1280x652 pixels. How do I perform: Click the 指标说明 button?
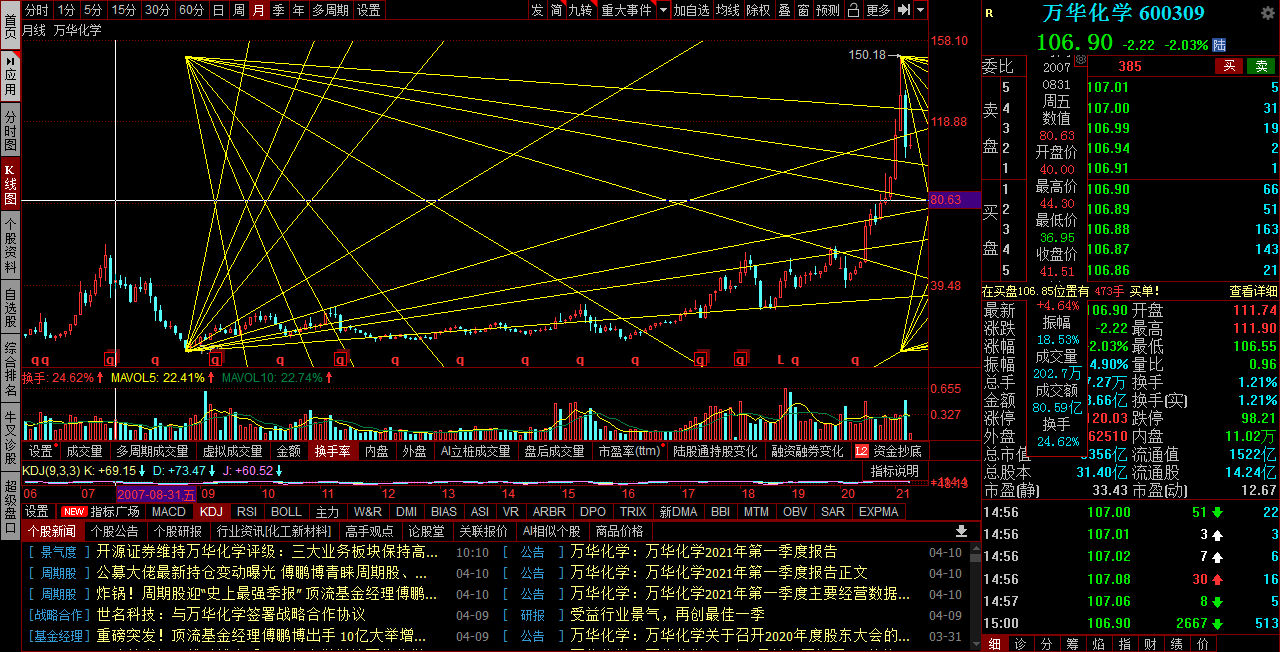click(894, 471)
